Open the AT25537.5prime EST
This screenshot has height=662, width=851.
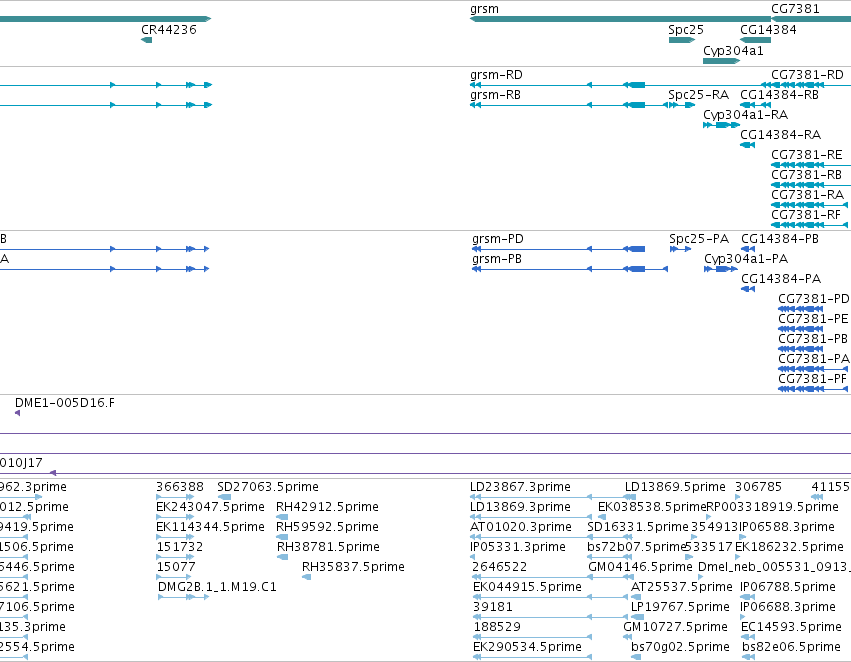coord(636,597)
